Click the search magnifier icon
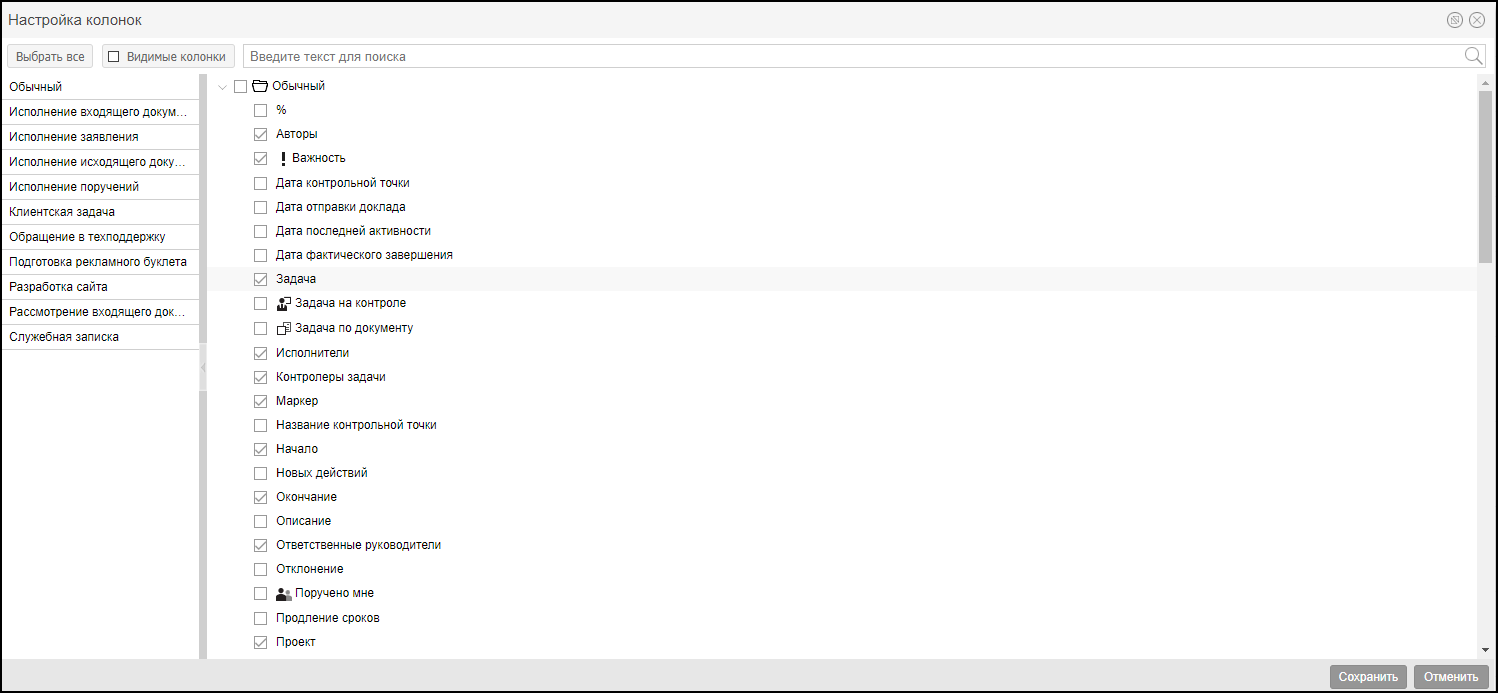 [x=1473, y=56]
